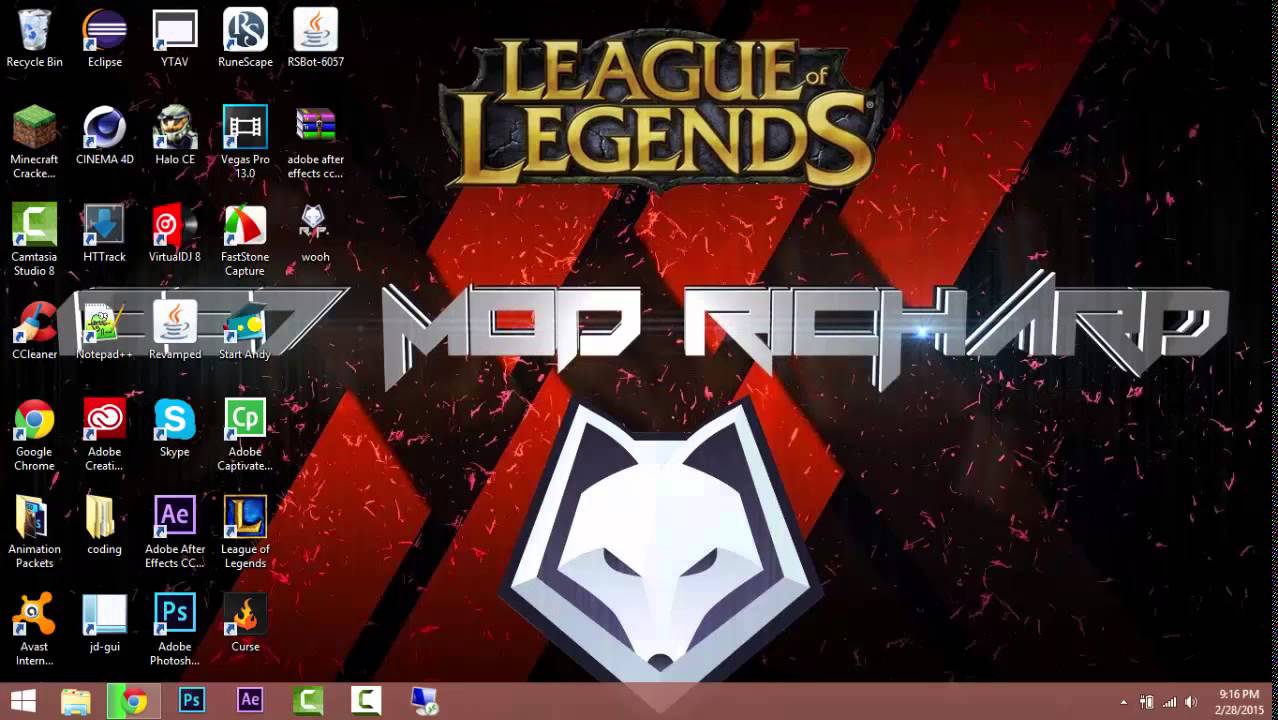The height and width of the screenshot is (720, 1278).
Task: Select the Minecraft Cracked desktop icon
Action: (x=34, y=142)
